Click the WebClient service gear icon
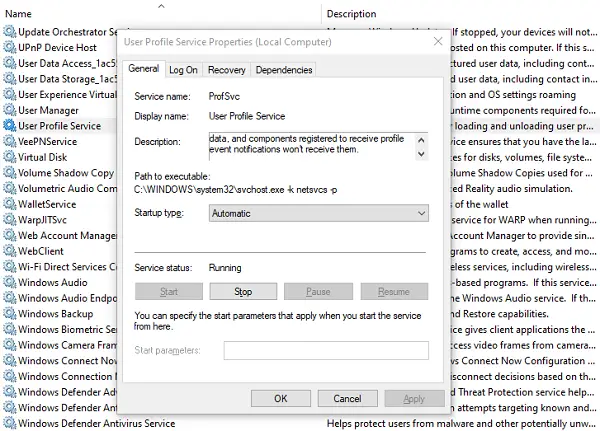Image resolution: width=600 pixels, height=431 pixels. coord(10,251)
